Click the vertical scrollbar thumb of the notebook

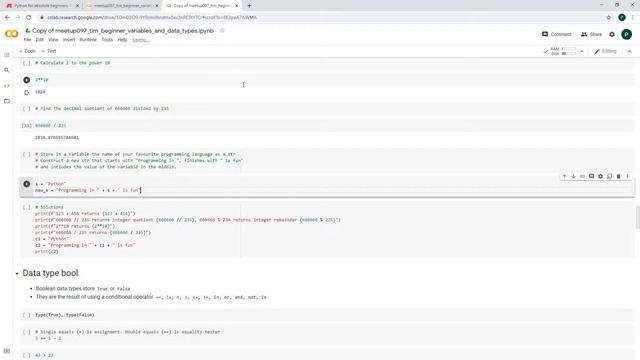(x=637, y=218)
